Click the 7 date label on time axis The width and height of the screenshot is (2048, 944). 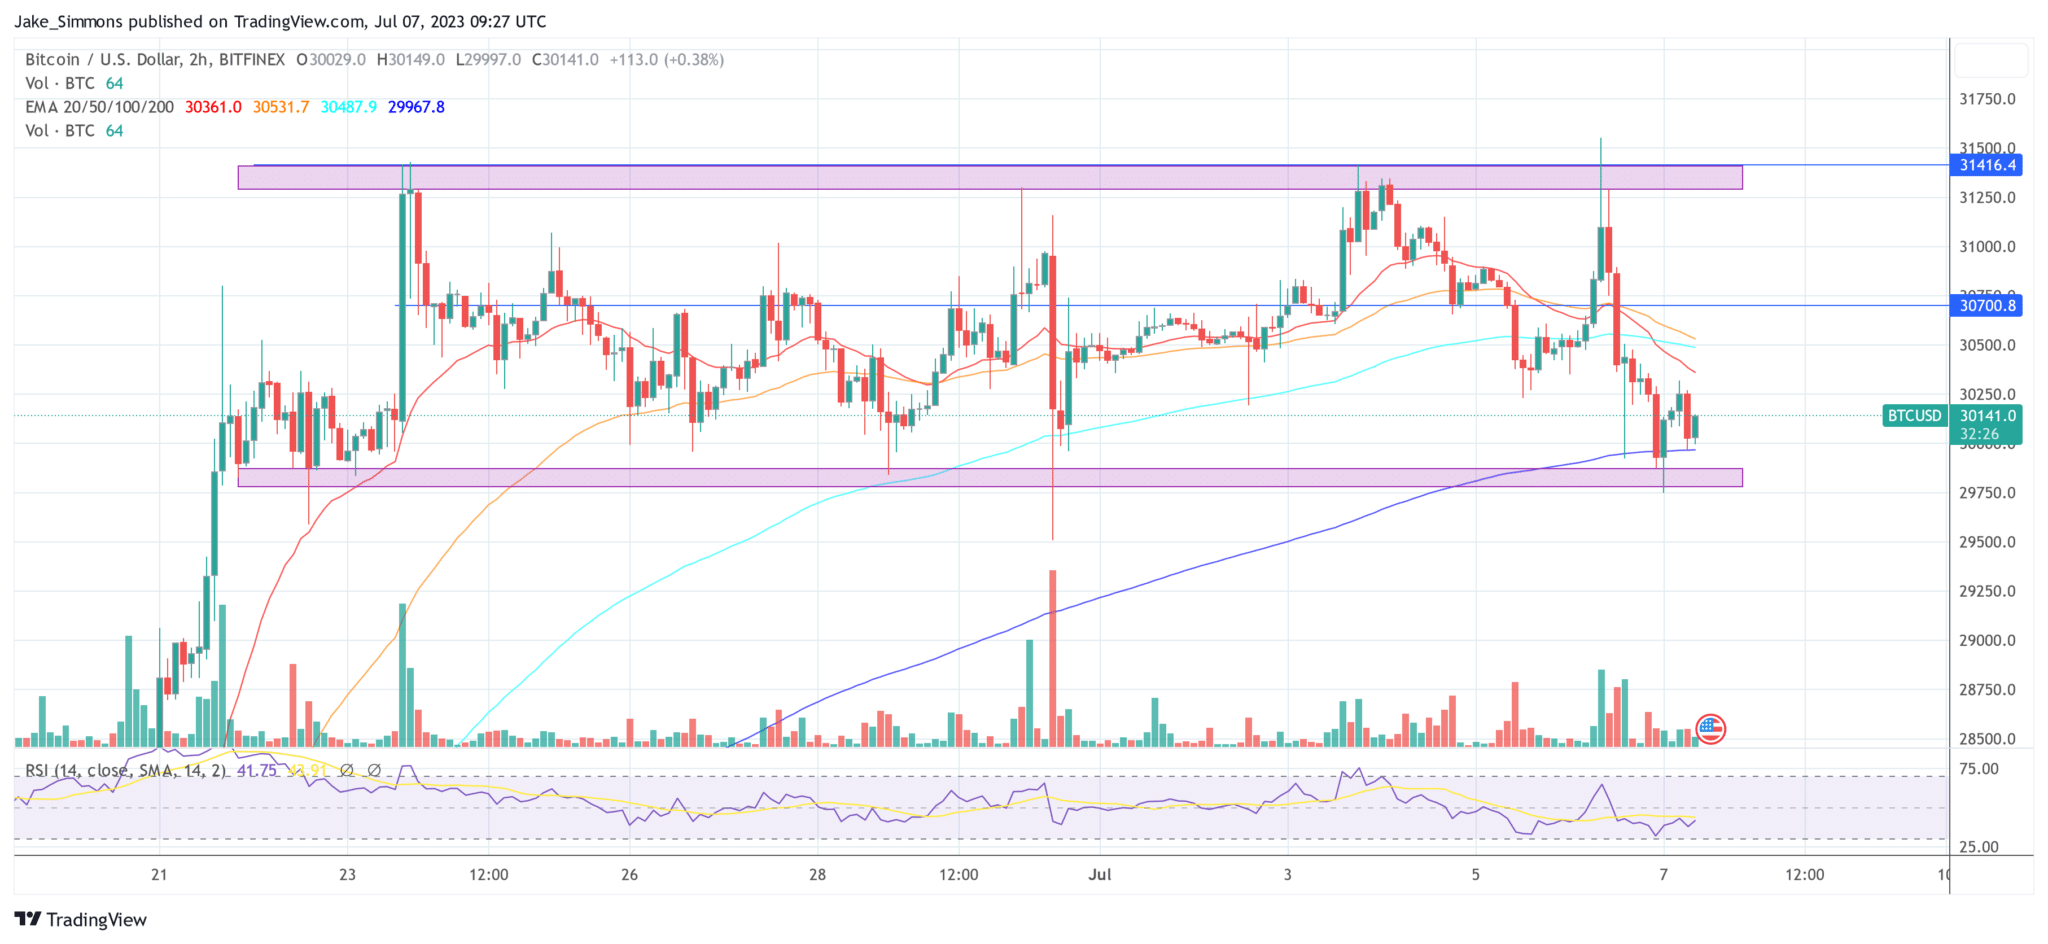(x=1664, y=875)
